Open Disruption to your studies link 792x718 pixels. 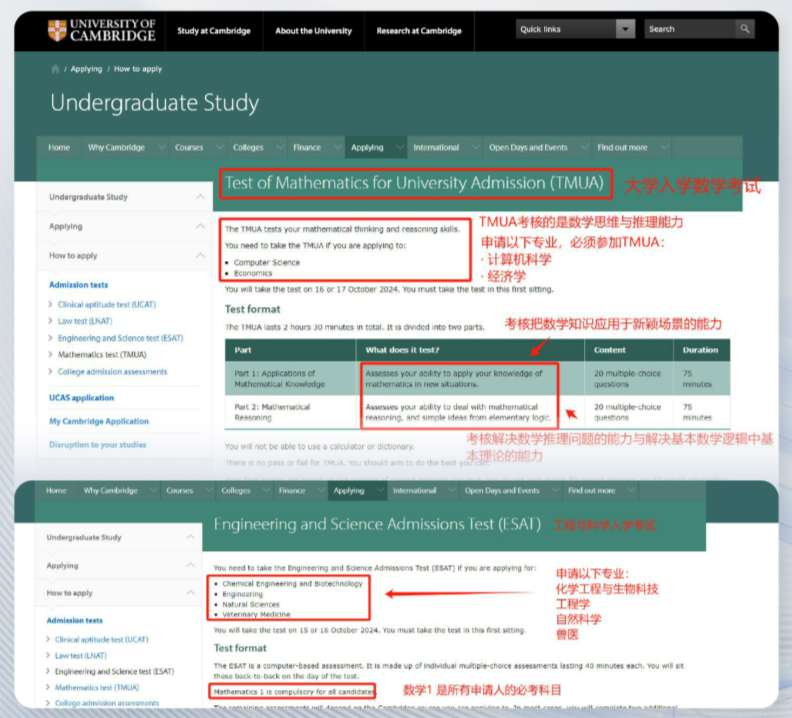point(97,445)
